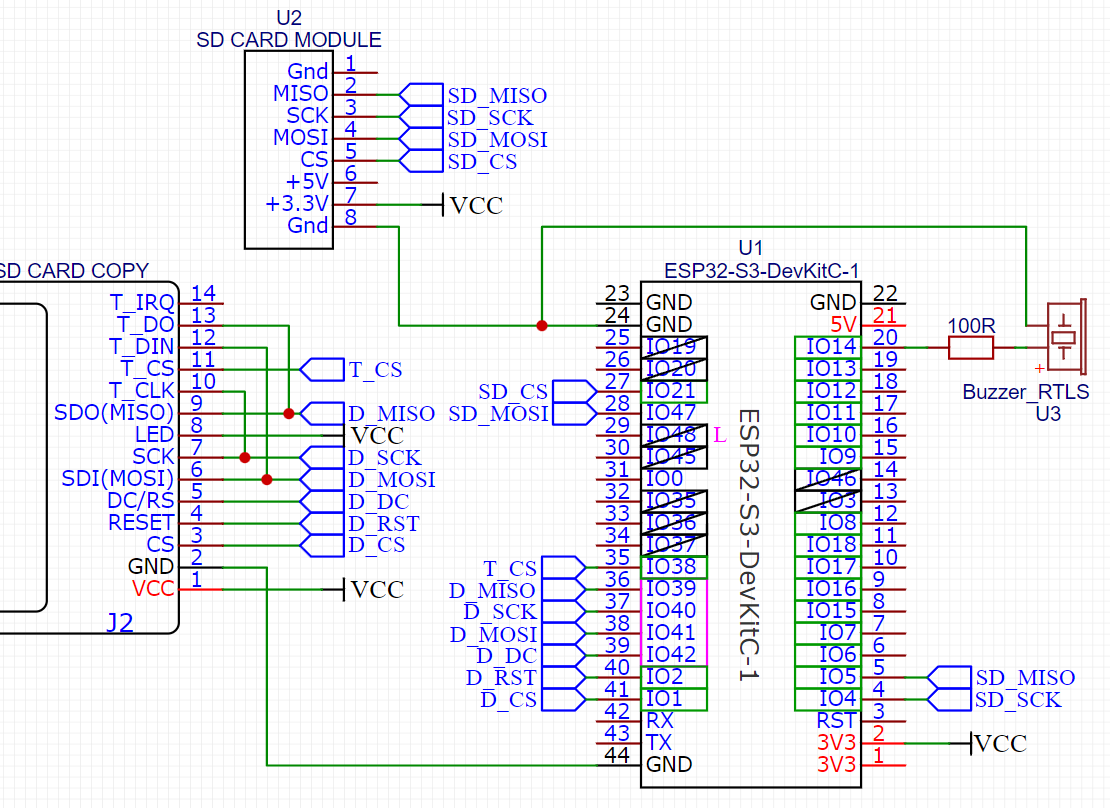Click the RST pin name on U1
1110x808 pixels.
click(x=837, y=721)
